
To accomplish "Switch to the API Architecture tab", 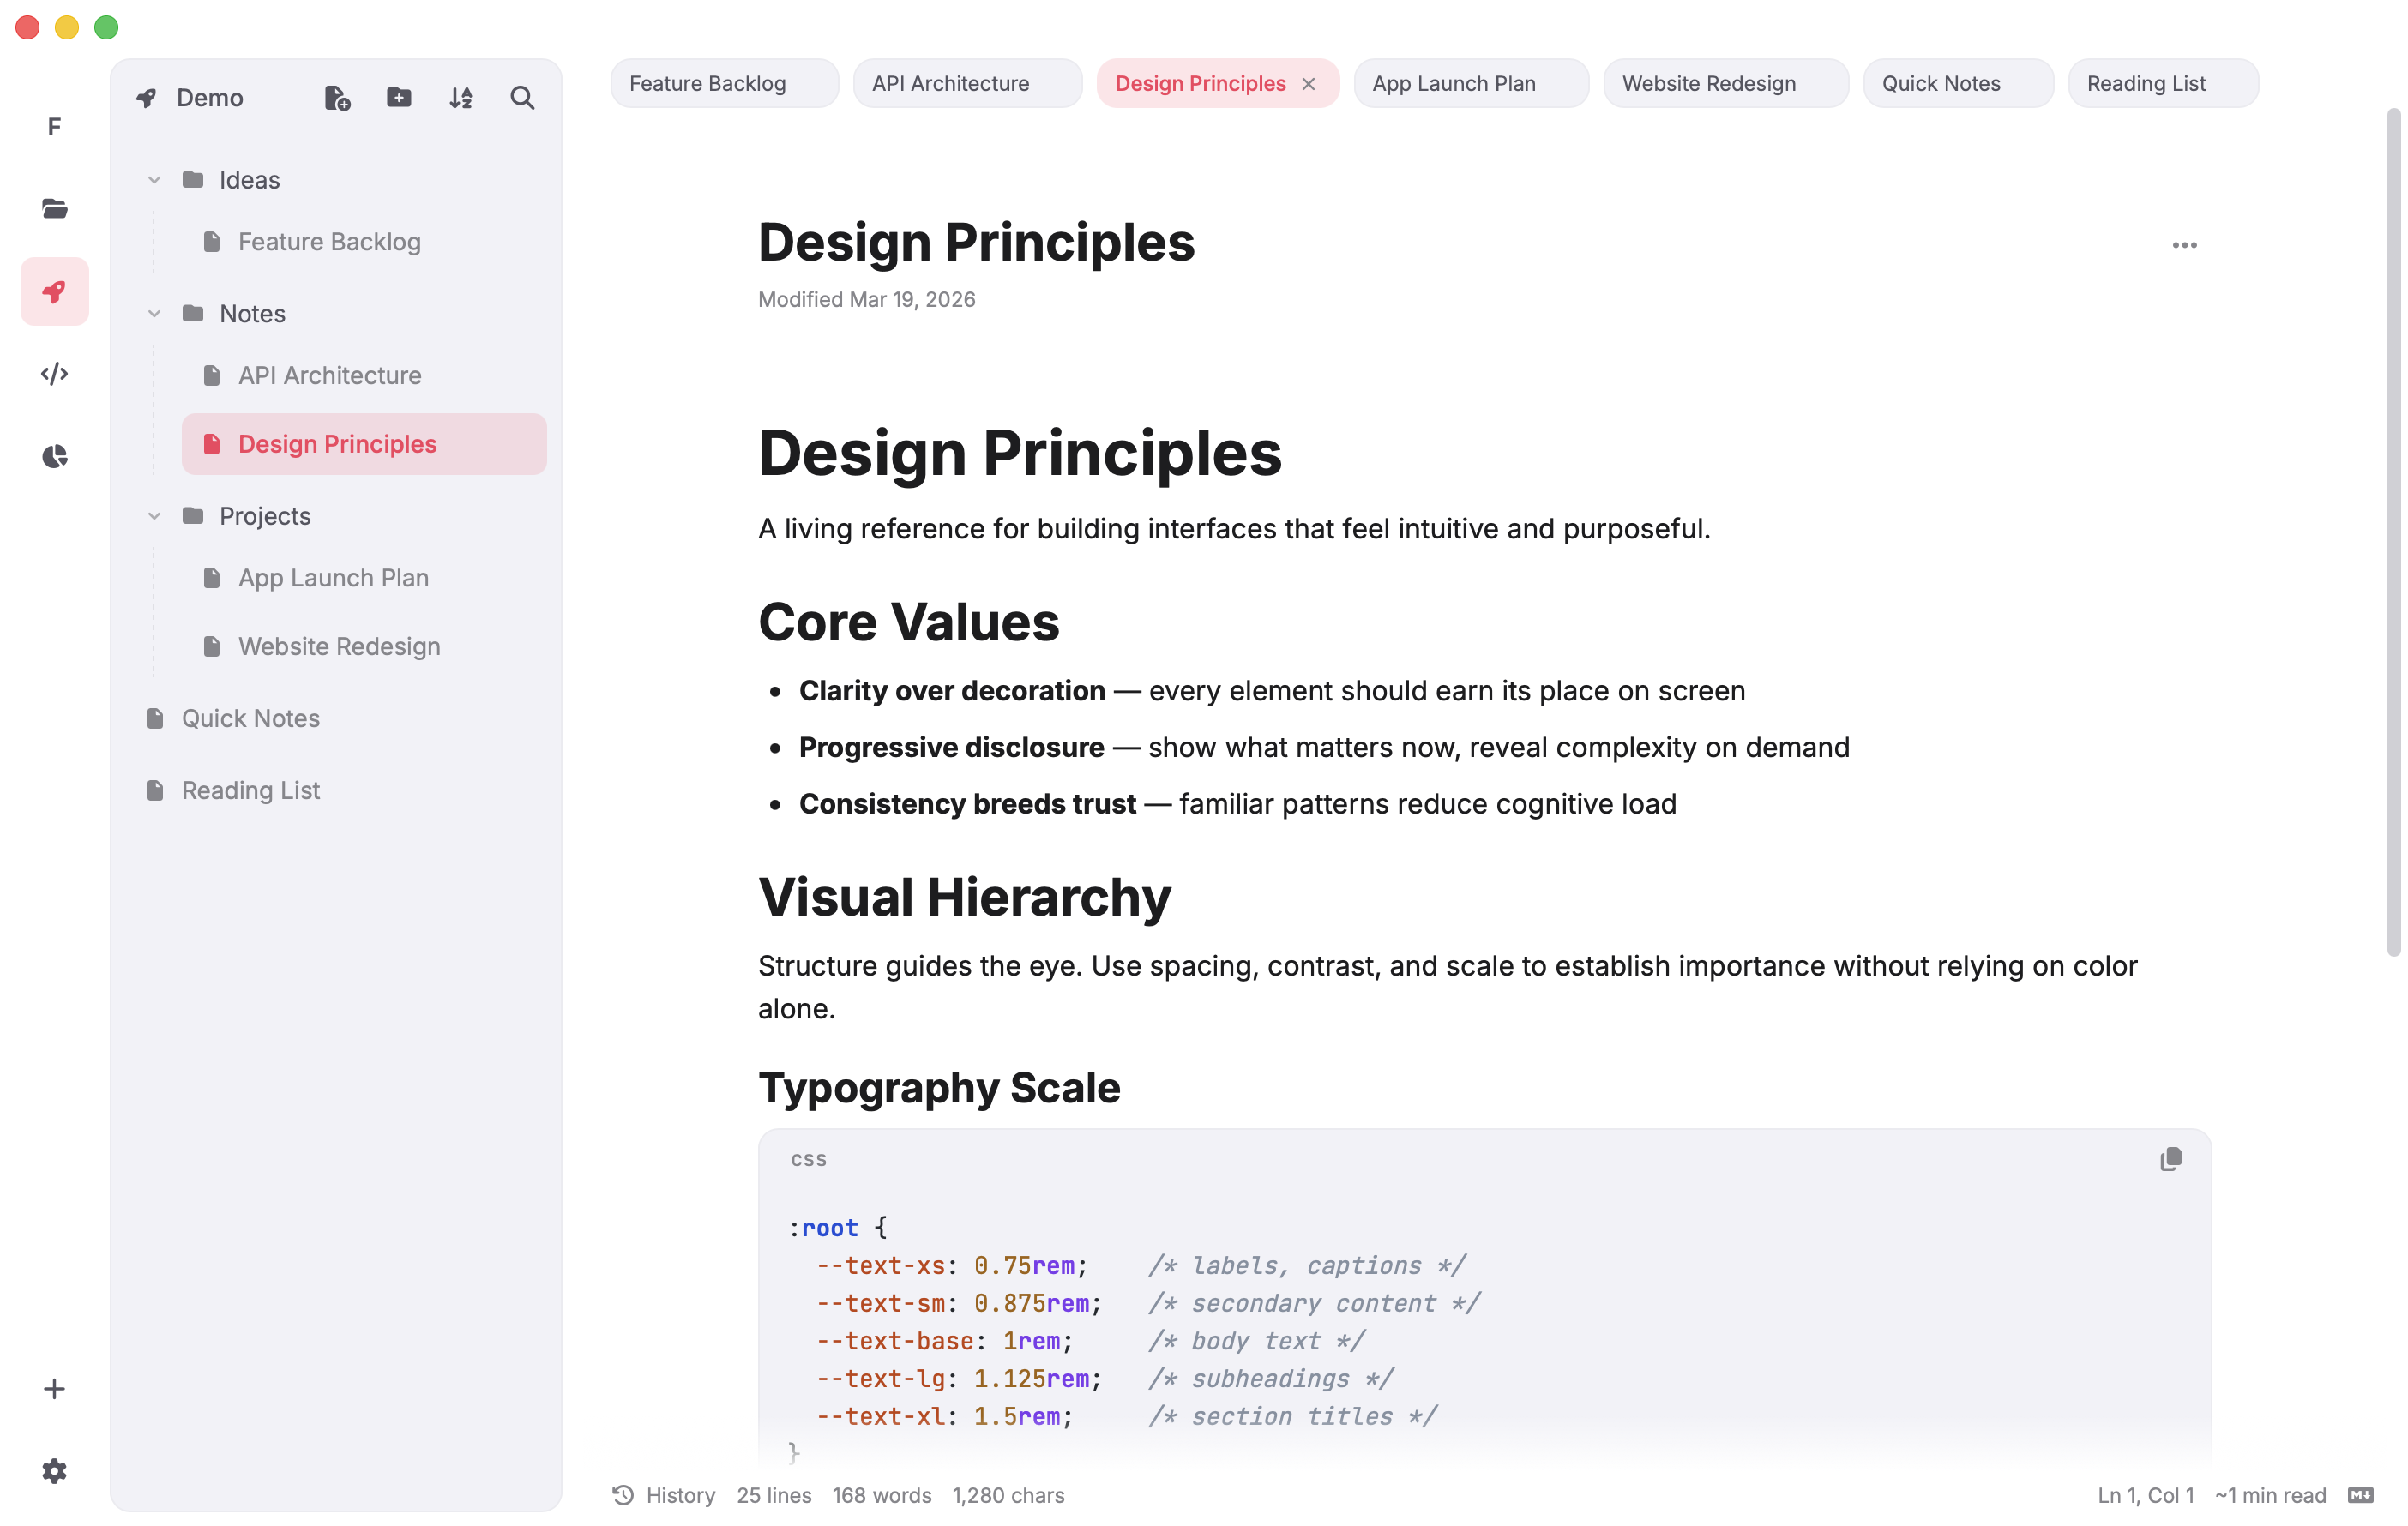I will point(967,84).
